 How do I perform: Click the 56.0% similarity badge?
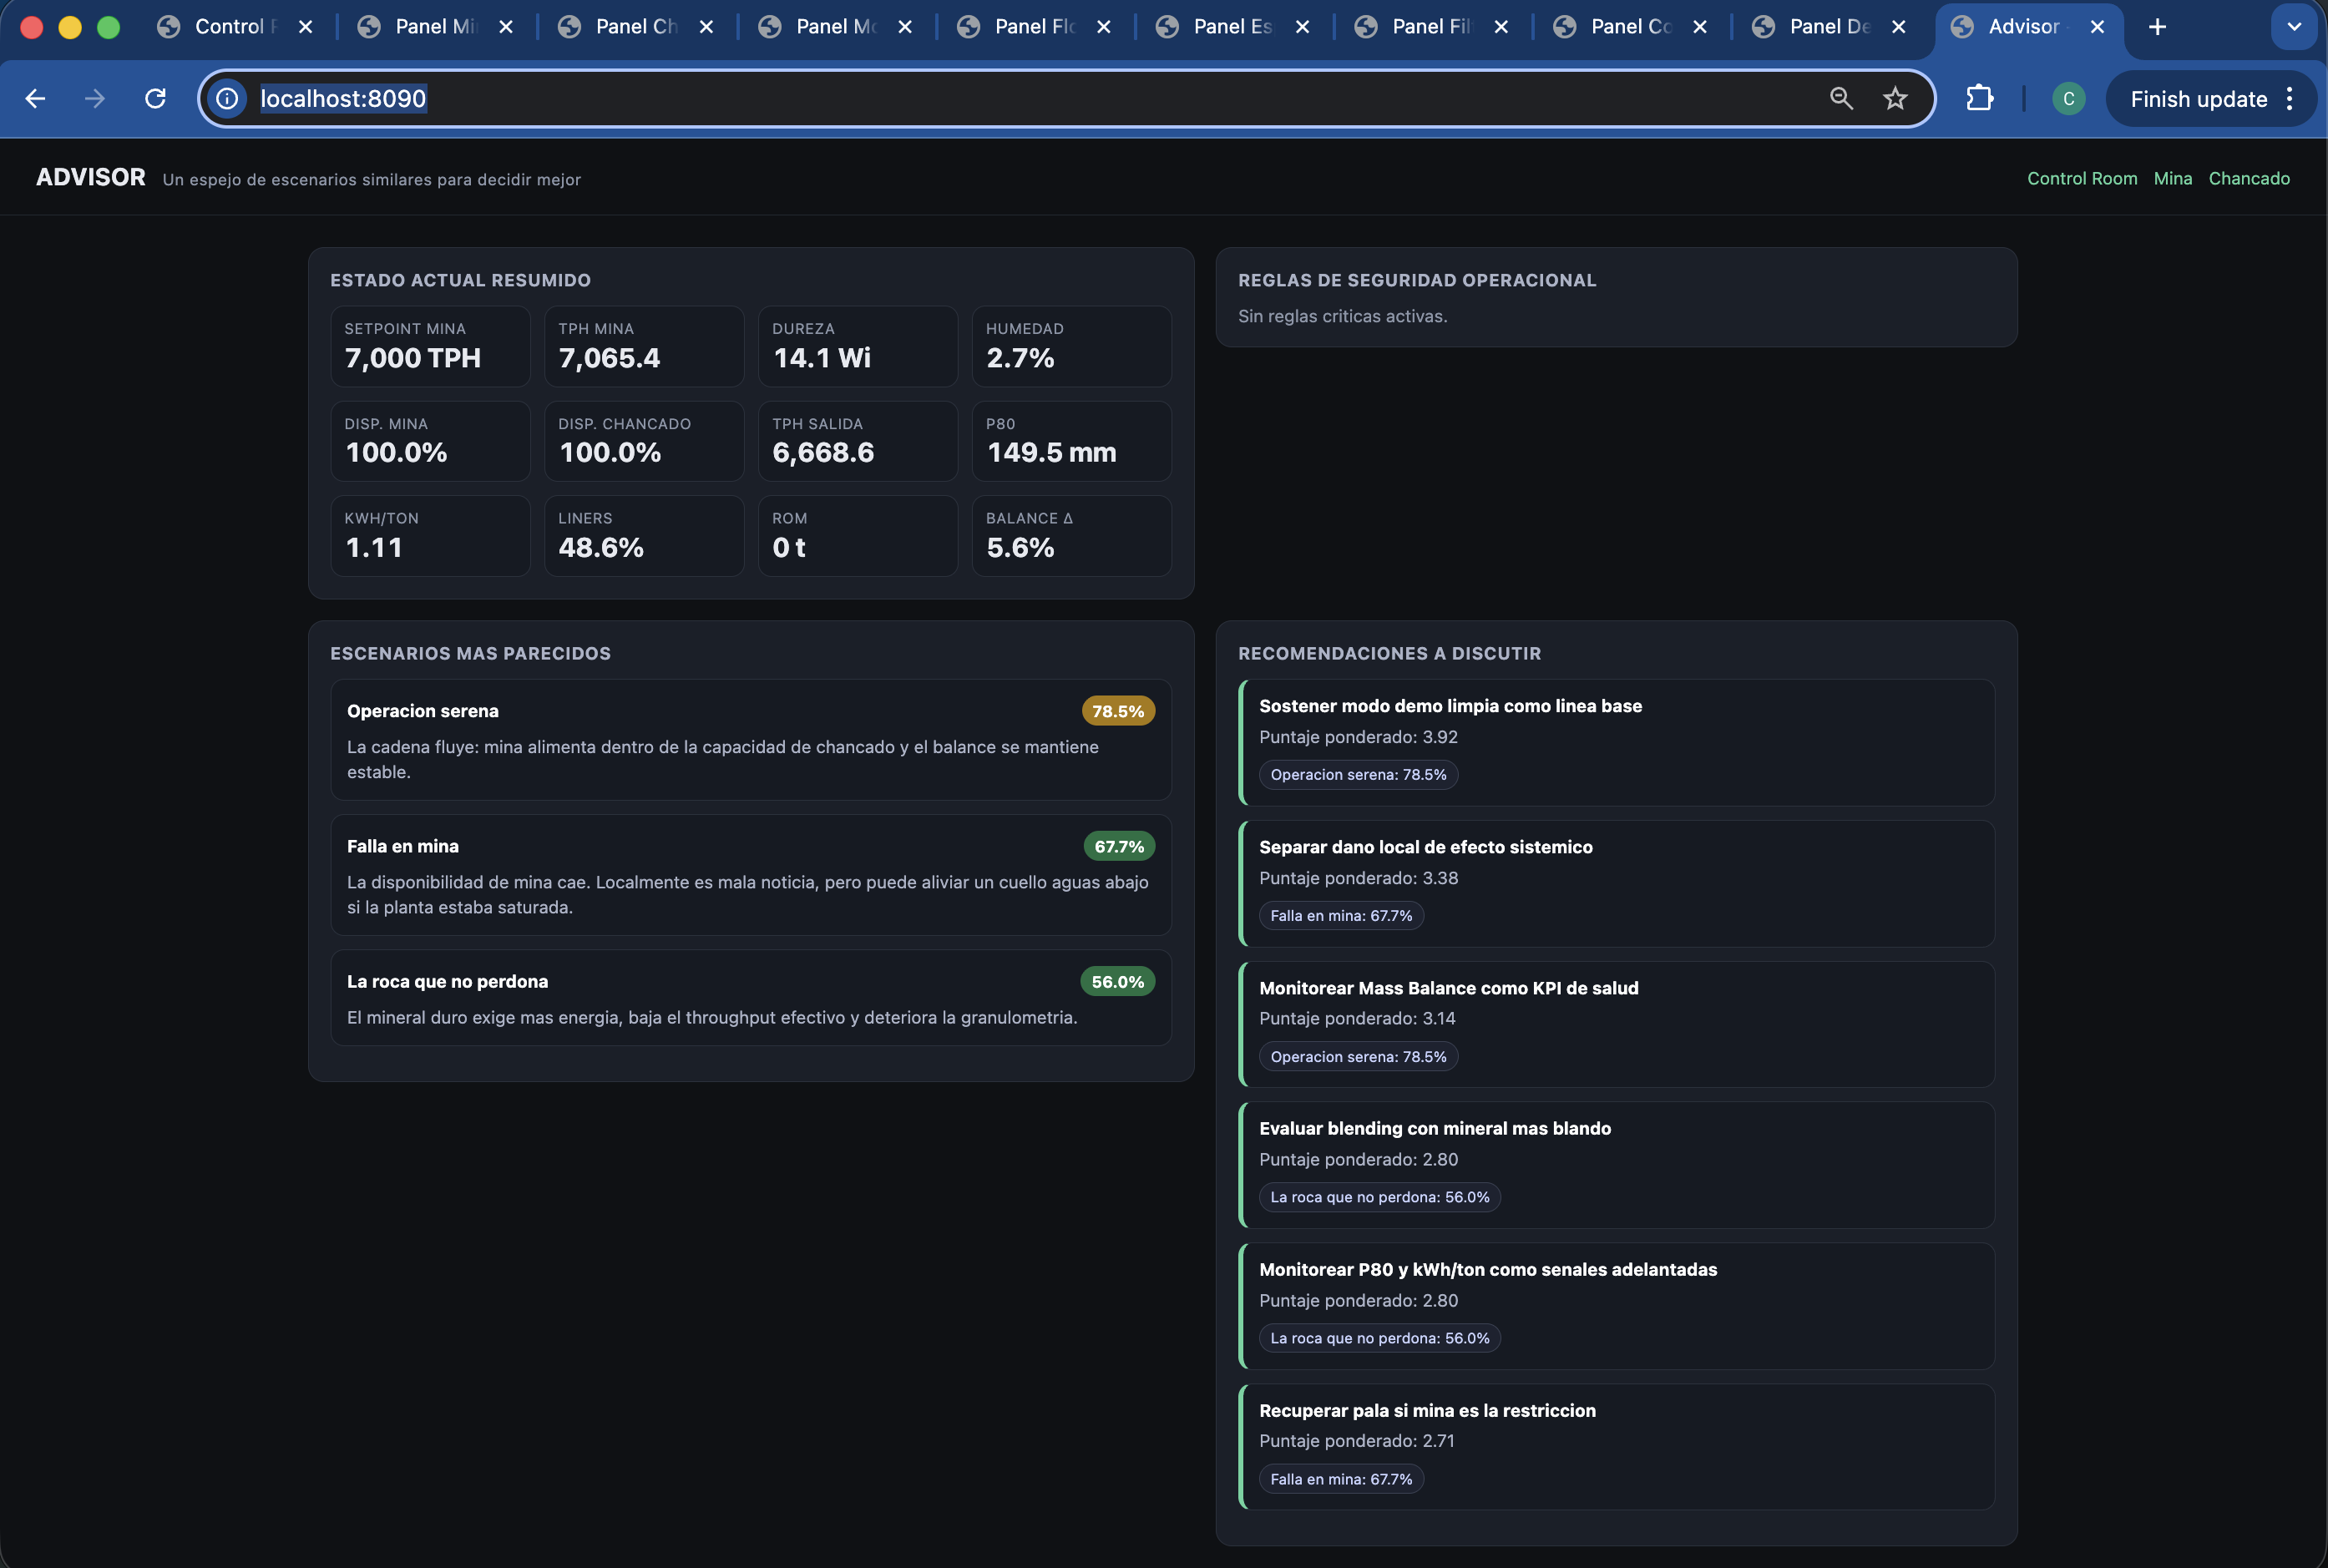click(1117, 981)
